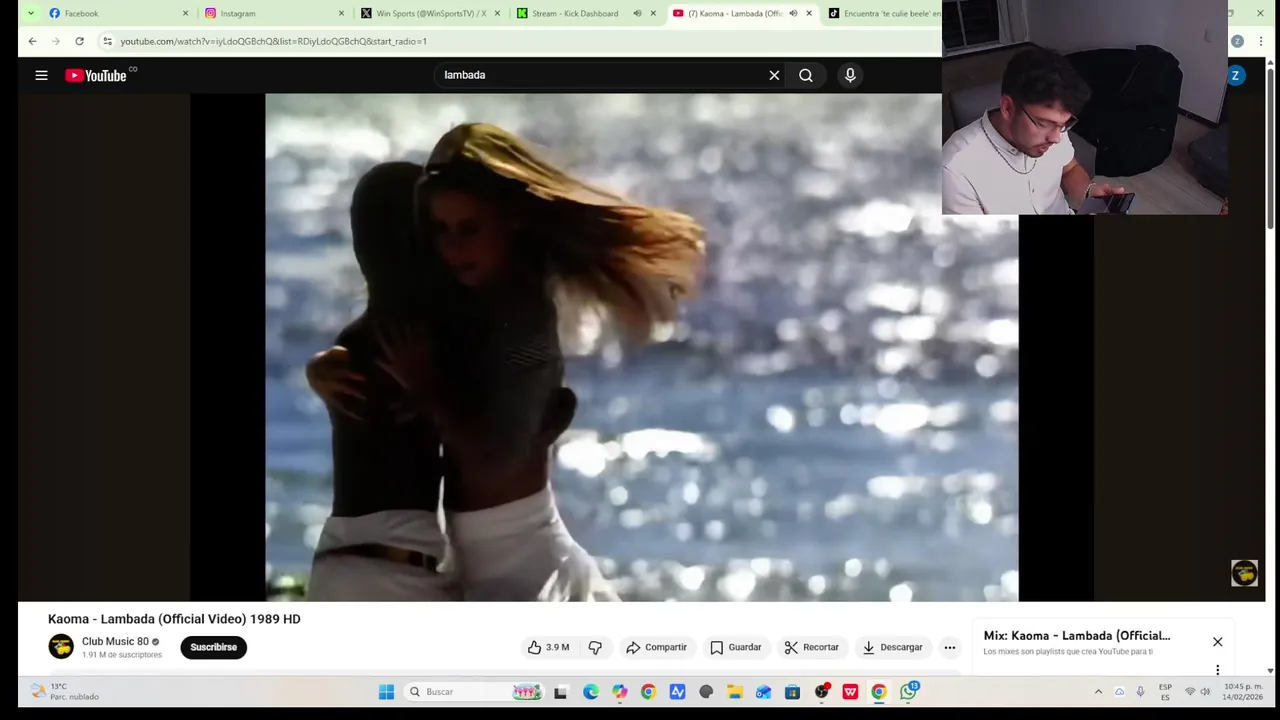Go forward in browser history
This screenshot has height=720, width=1280.
click(x=55, y=41)
